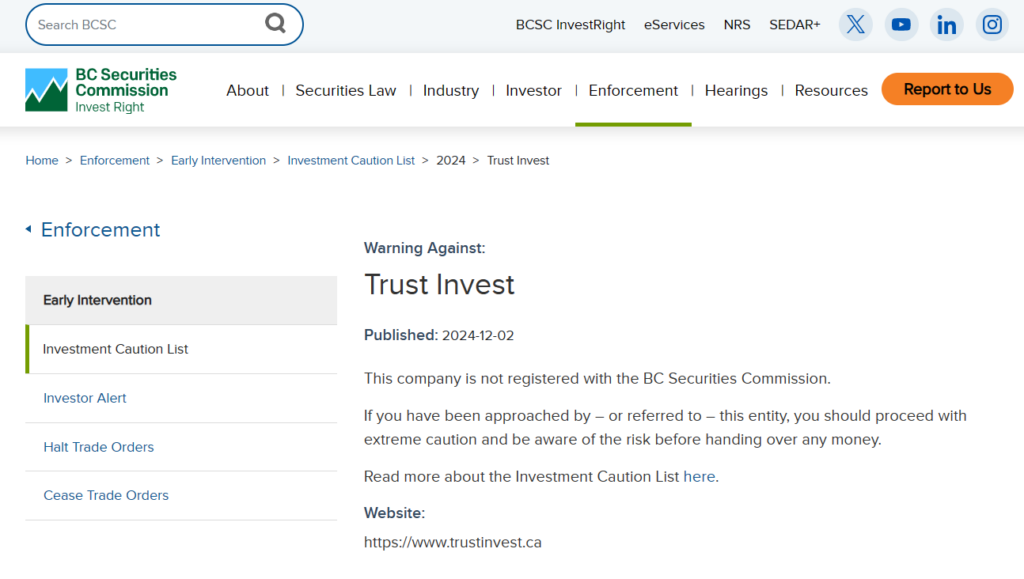Follow the 'here' link about Caution List
Image resolution: width=1024 pixels, height=579 pixels.
click(699, 477)
